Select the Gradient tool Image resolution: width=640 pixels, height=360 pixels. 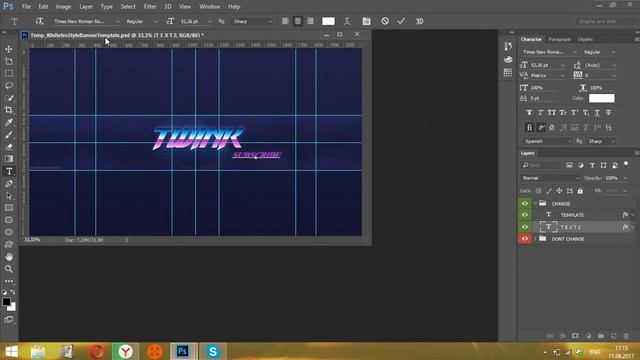click(9, 159)
